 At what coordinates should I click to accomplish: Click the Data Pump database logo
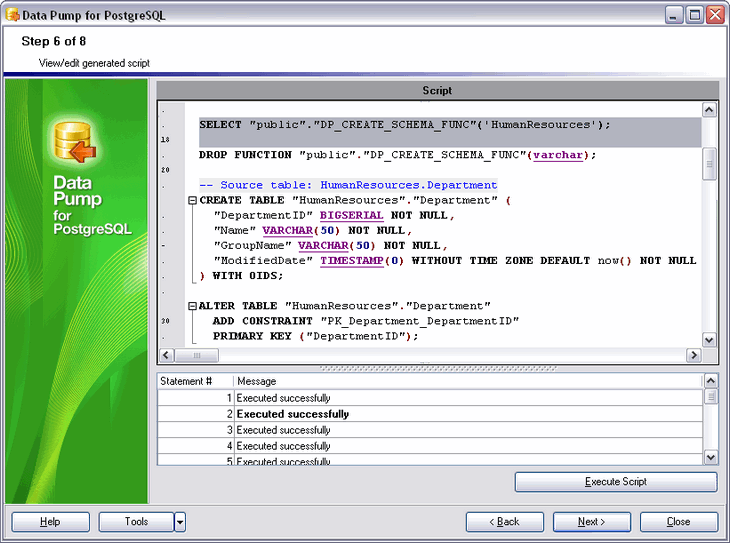tap(74, 142)
